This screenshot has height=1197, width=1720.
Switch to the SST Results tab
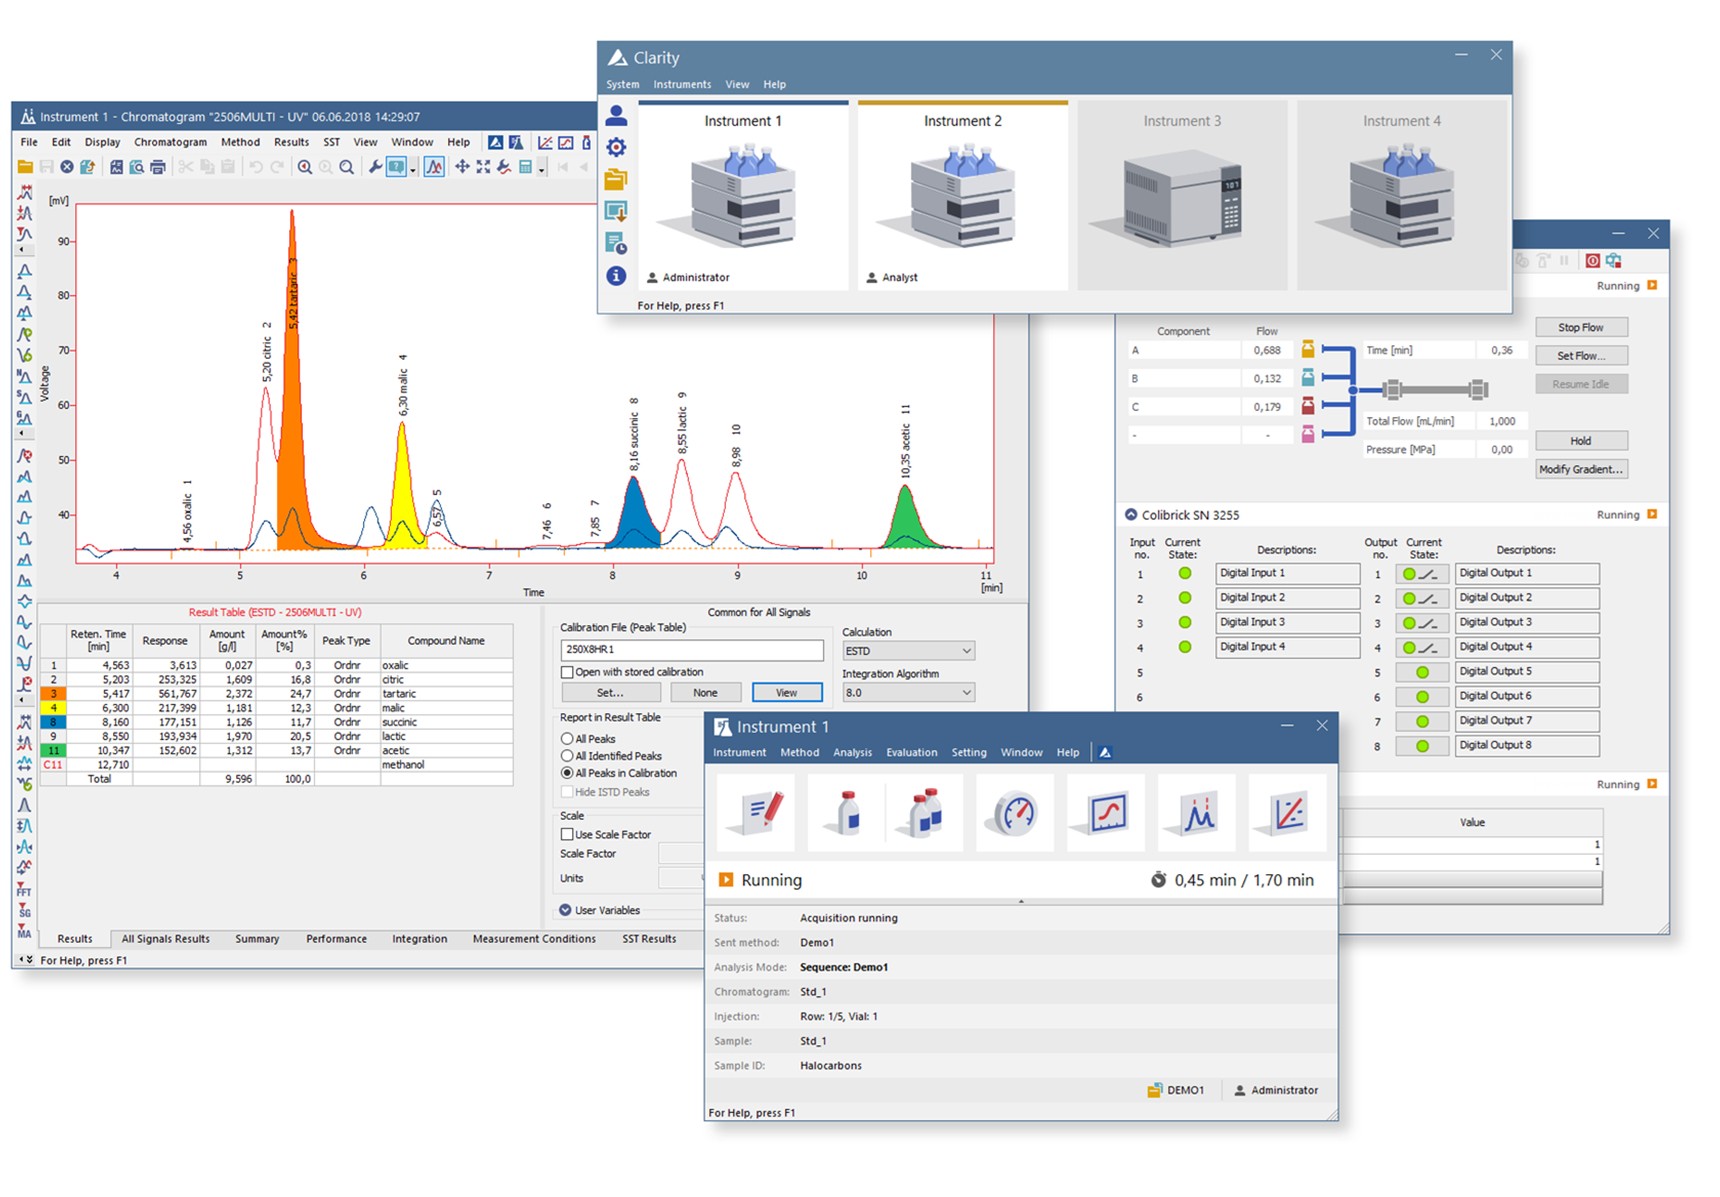tap(649, 939)
